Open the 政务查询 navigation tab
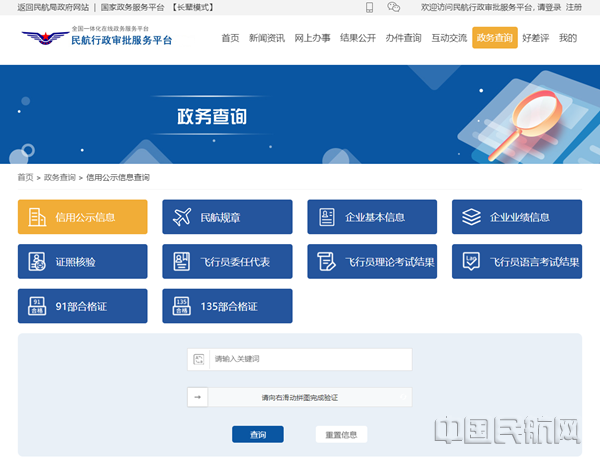Image resolution: width=600 pixels, height=460 pixels. [x=494, y=38]
